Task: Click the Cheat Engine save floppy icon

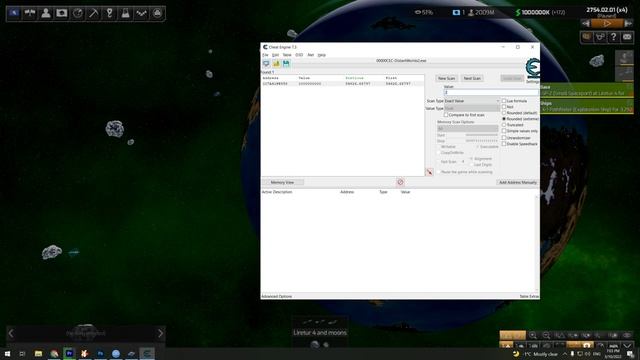Action: pyautogui.click(x=286, y=64)
